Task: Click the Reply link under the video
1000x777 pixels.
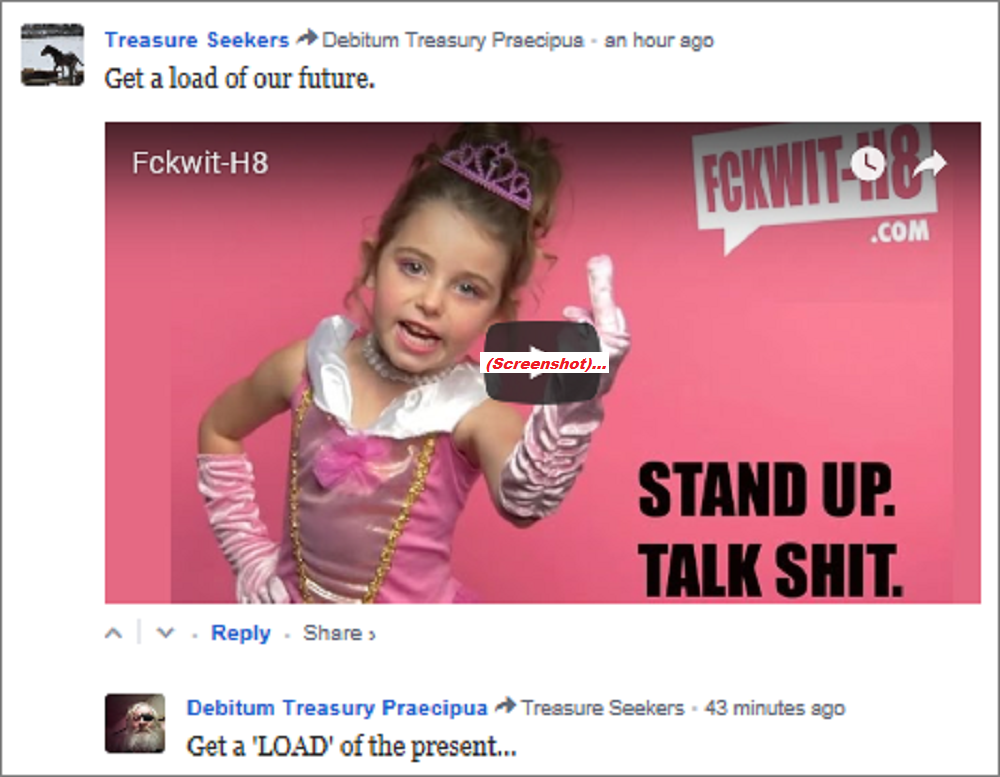Action: click(x=240, y=633)
